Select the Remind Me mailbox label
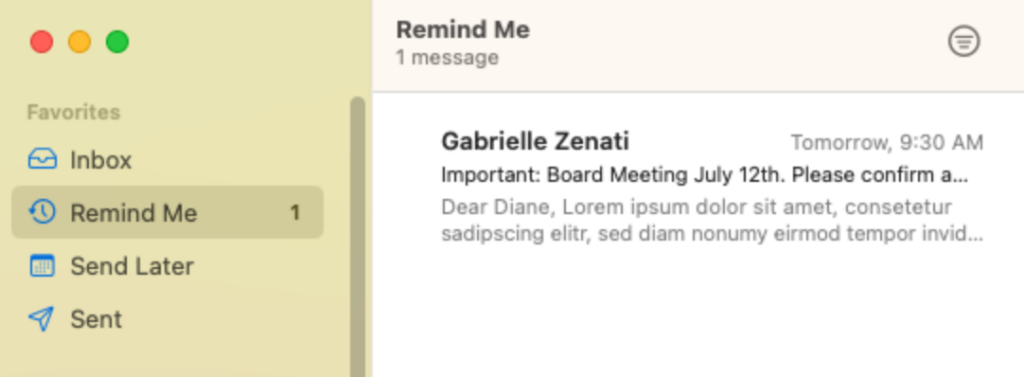 coord(134,213)
